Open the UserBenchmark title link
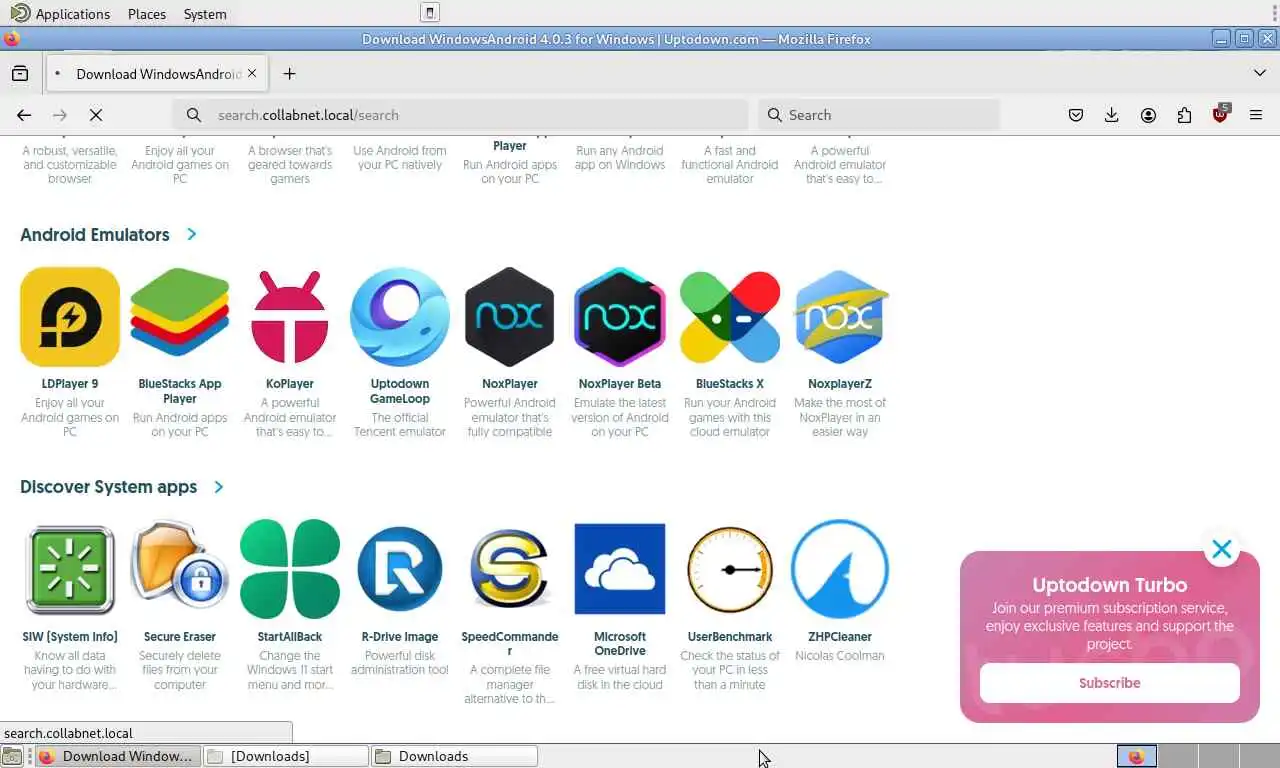The height and width of the screenshot is (768, 1280). click(x=730, y=637)
